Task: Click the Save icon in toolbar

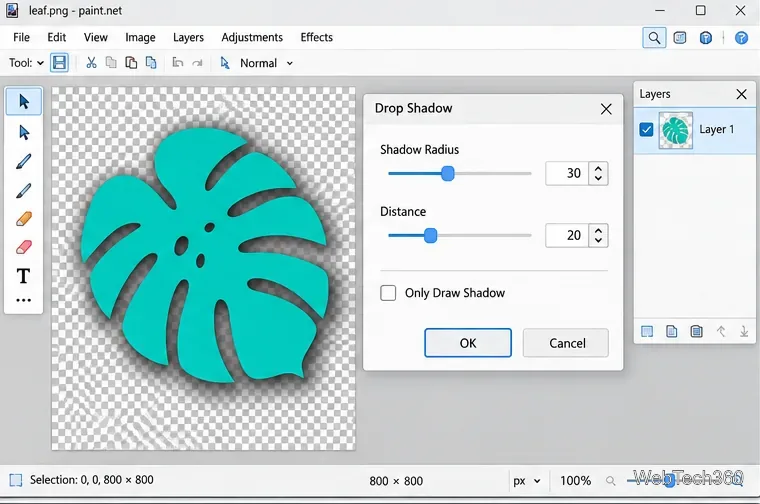Action: tap(59, 63)
